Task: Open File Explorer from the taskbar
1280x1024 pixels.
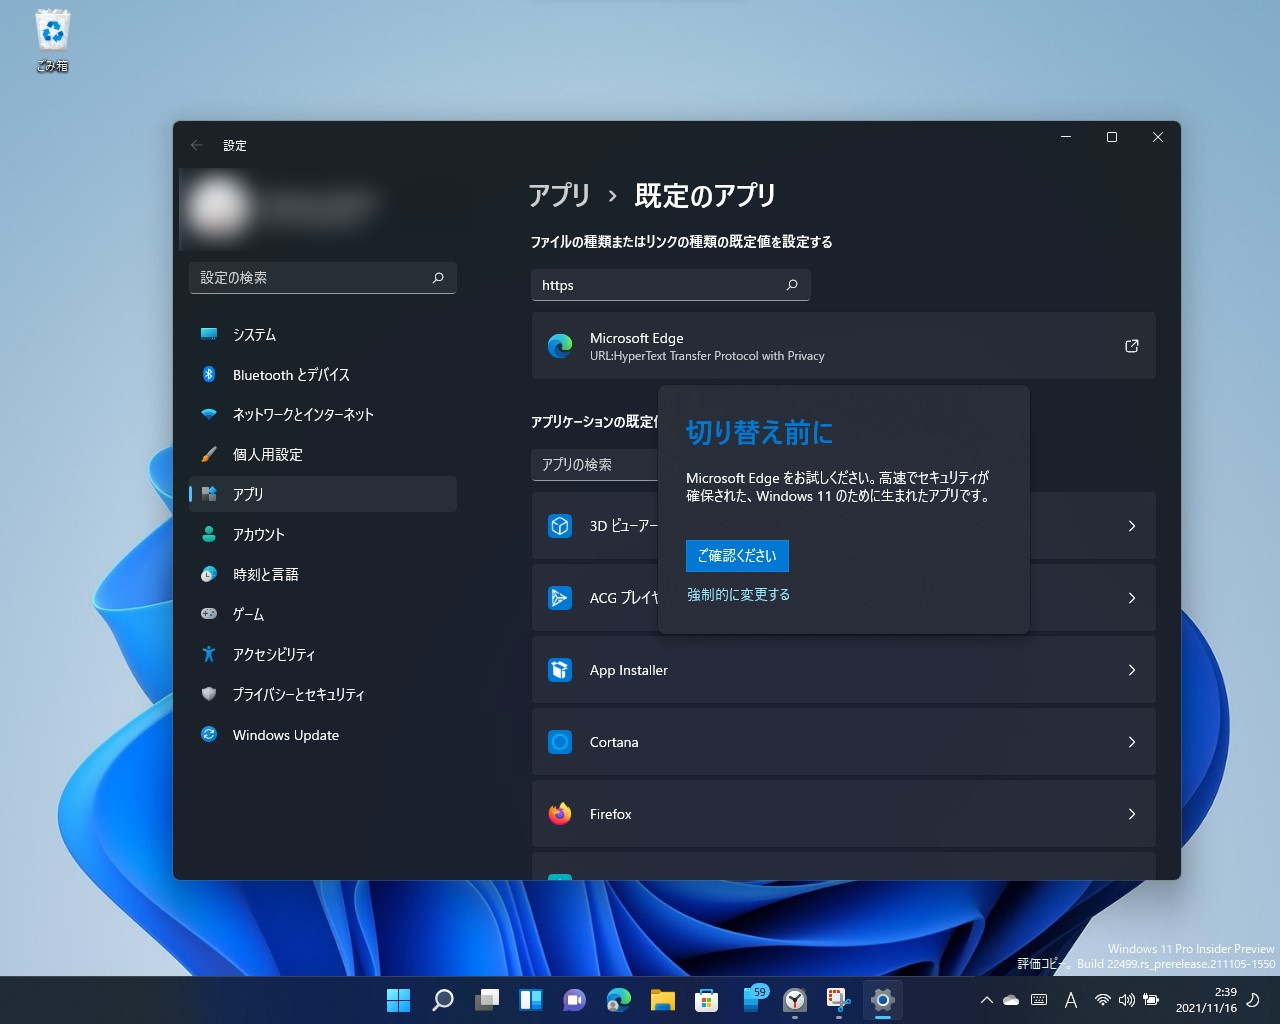Action: pyautogui.click(x=662, y=999)
